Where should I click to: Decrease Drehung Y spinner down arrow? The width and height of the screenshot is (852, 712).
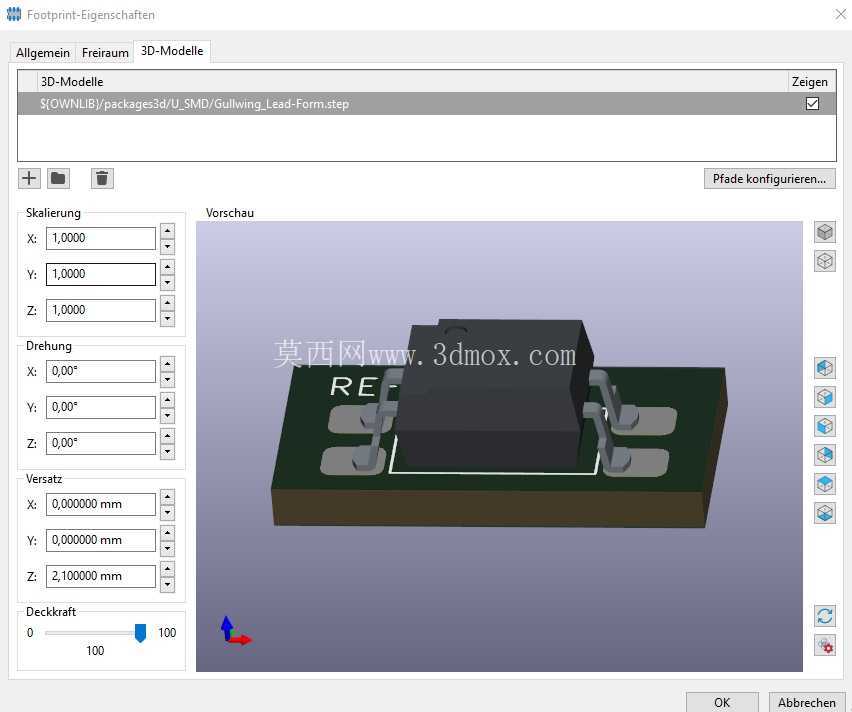click(167, 415)
